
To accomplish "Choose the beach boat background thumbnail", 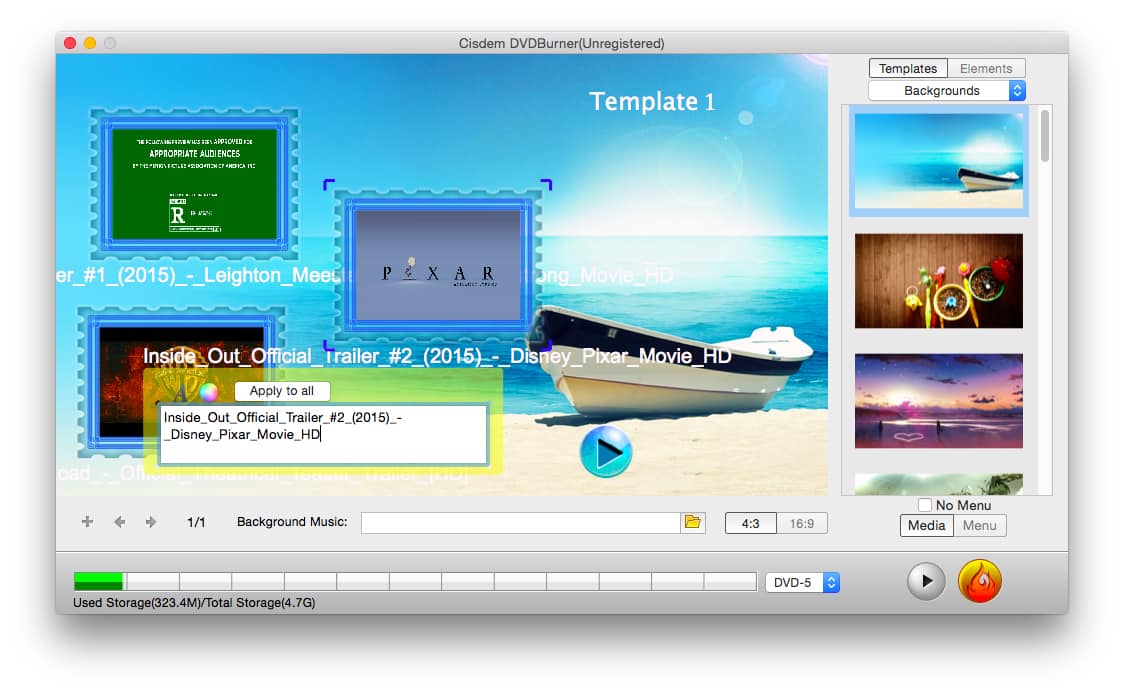I will [x=938, y=161].
